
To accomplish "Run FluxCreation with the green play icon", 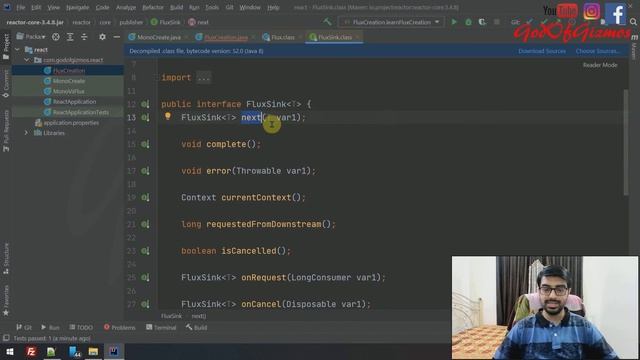I will [x=453, y=22].
